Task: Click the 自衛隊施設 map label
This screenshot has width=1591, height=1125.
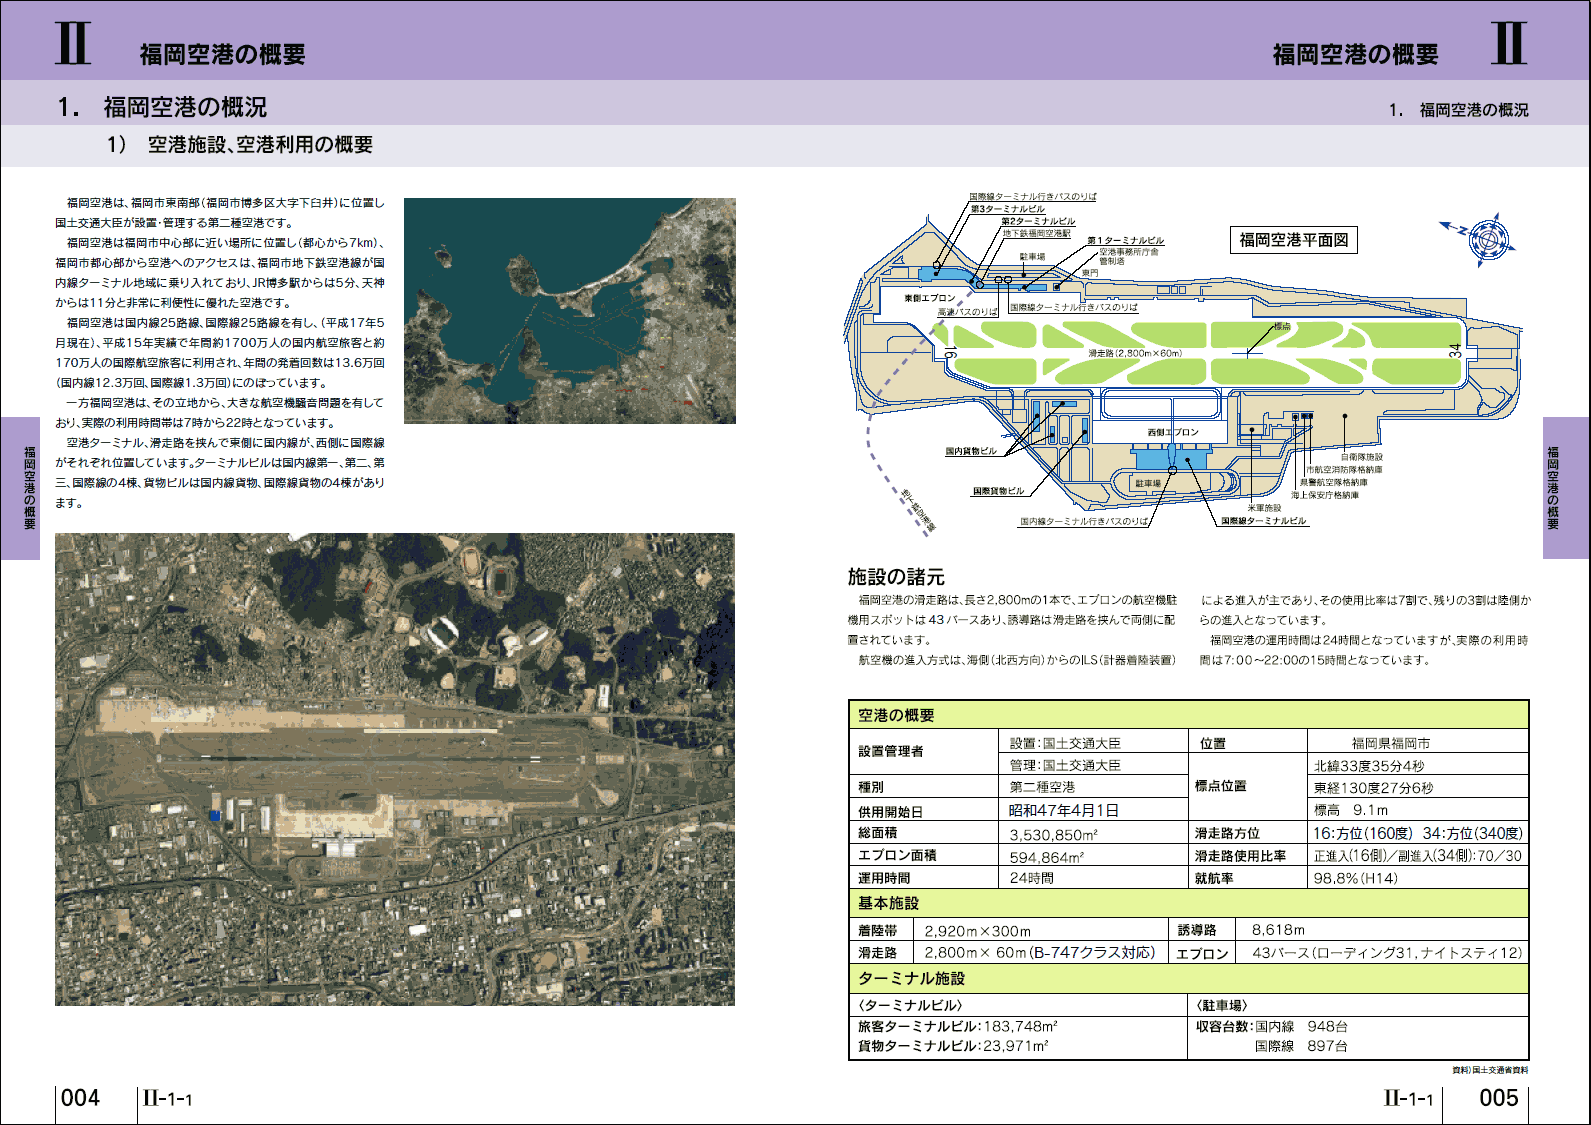Action: click(x=1362, y=457)
